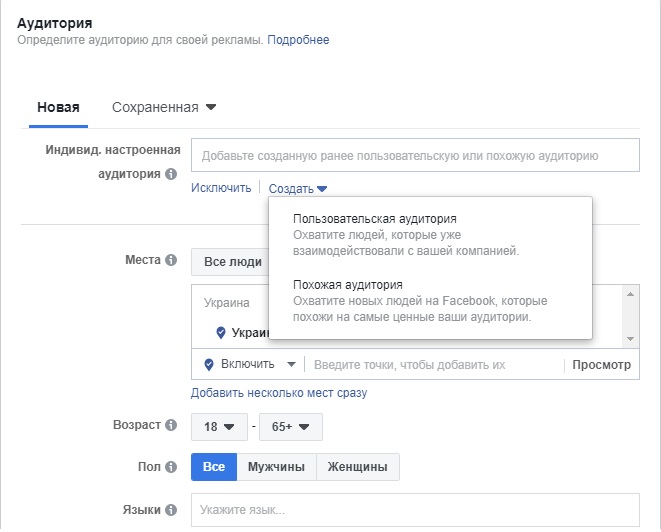Click info icon beside Возраст label
The width and height of the screenshot is (661, 532).
click(171, 425)
